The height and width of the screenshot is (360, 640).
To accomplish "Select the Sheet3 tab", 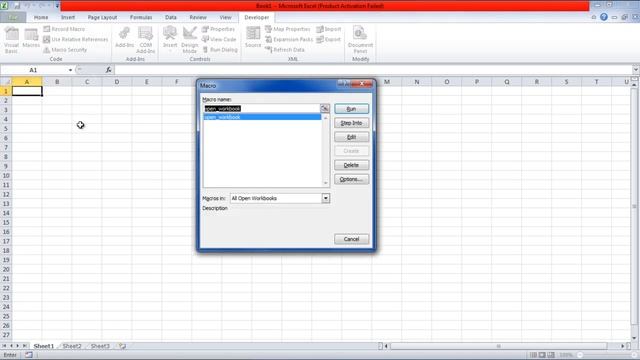I will [100, 346].
